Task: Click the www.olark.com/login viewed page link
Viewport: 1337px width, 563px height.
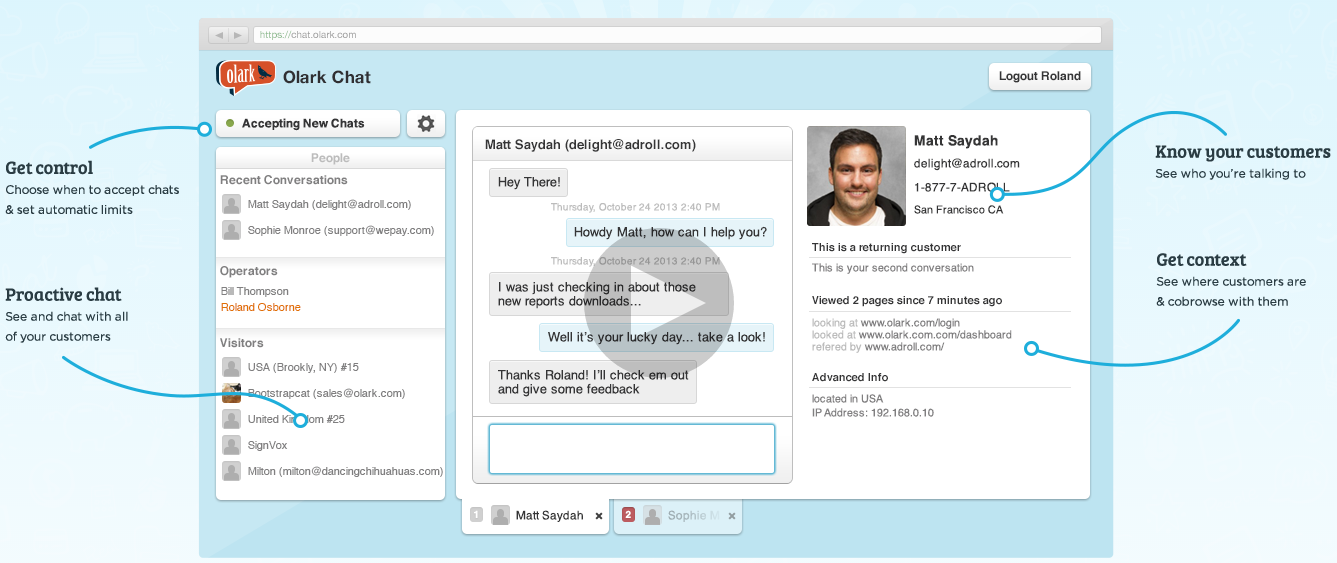Action: pos(910,323)
